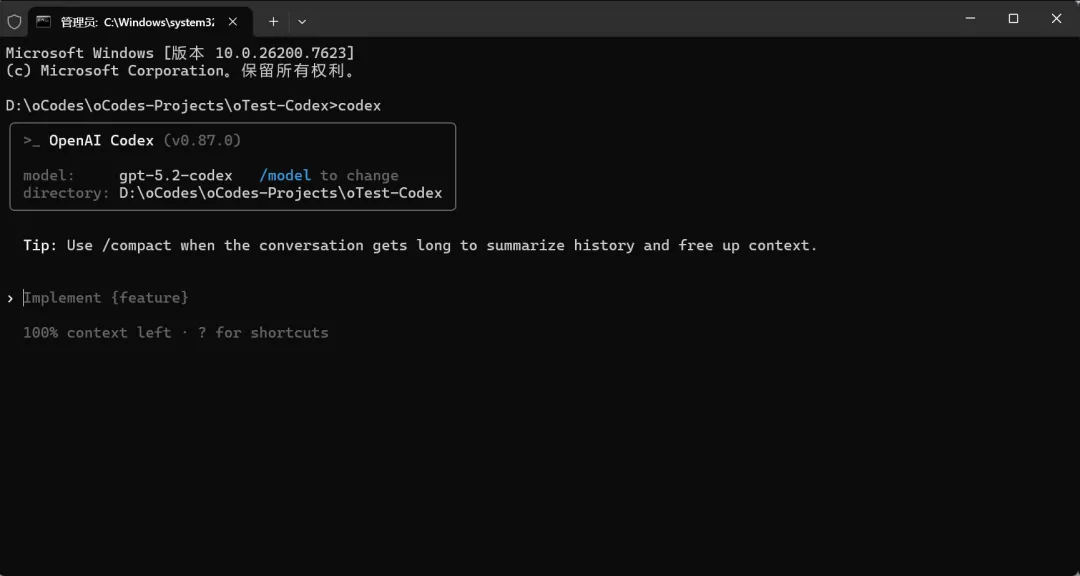Close the terminal window
Image resolution: width=1080 pixels, height=576 pixels.
1057,18
